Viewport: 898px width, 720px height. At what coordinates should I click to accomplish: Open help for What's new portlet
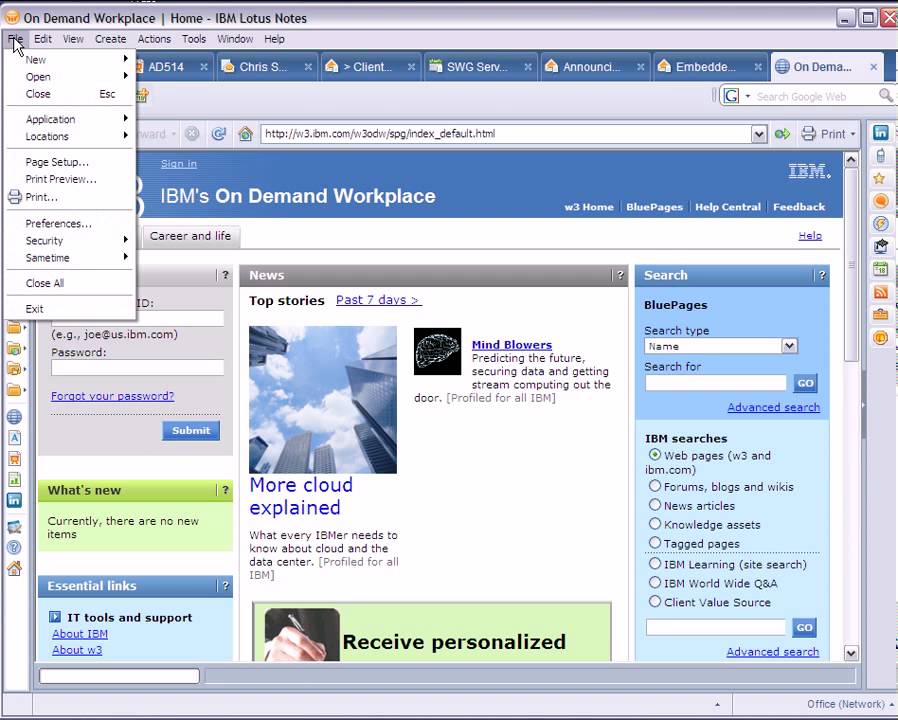coord(225,490)
